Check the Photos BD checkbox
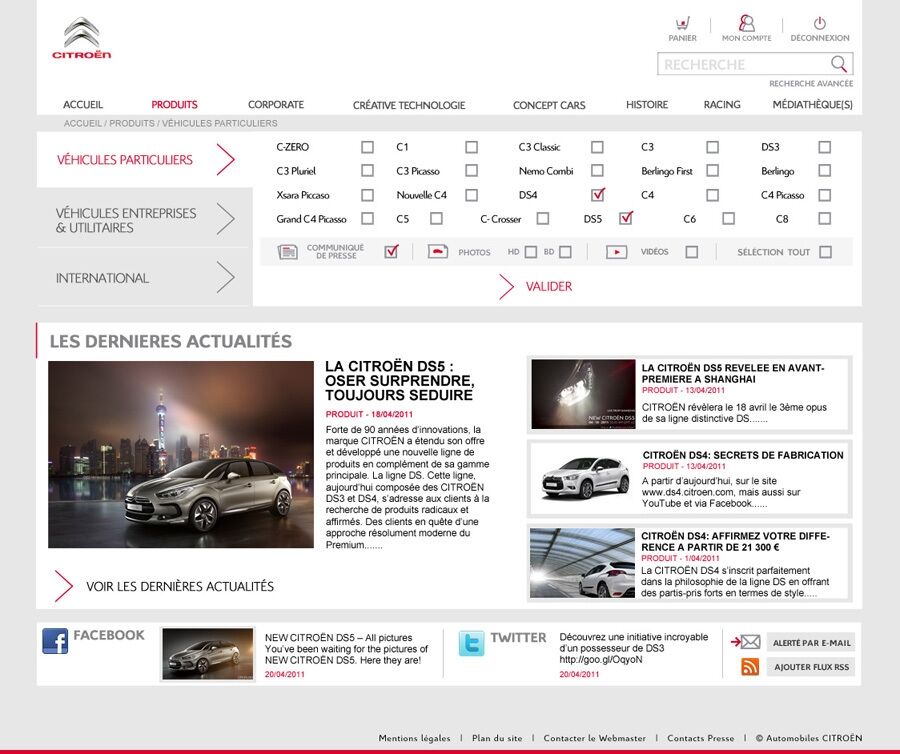Screen dimensions: 900x754 [565, 252]
